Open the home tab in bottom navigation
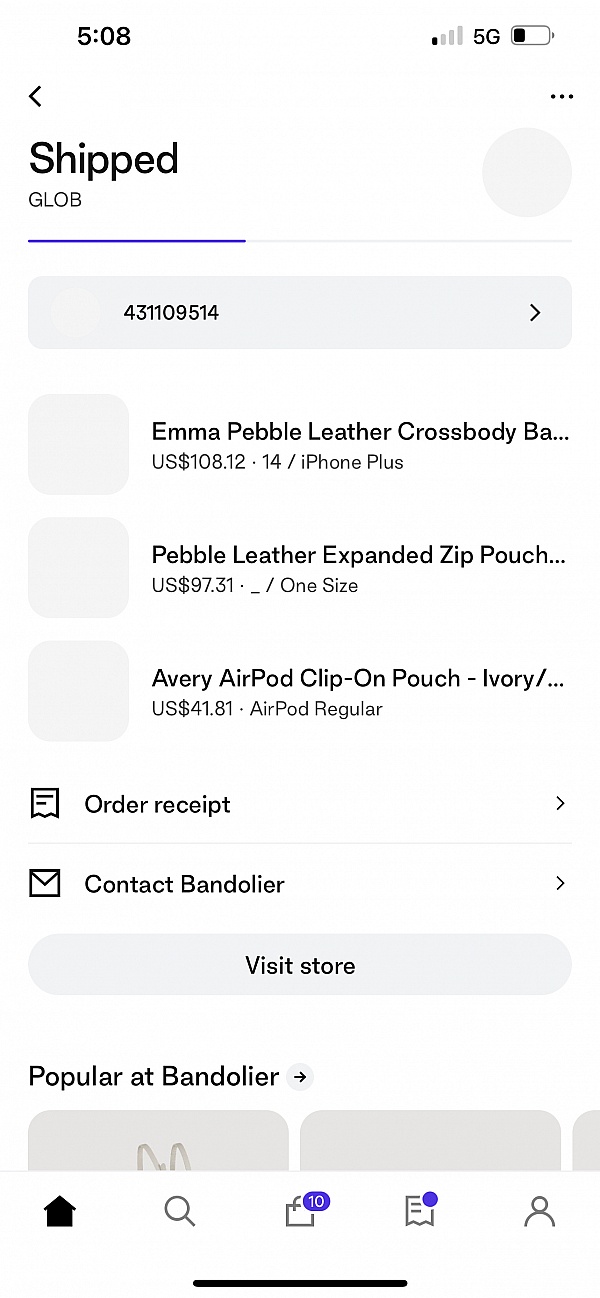This screenshot has width=600, height=1298. pyautogui.click(x=59, y=1211)
